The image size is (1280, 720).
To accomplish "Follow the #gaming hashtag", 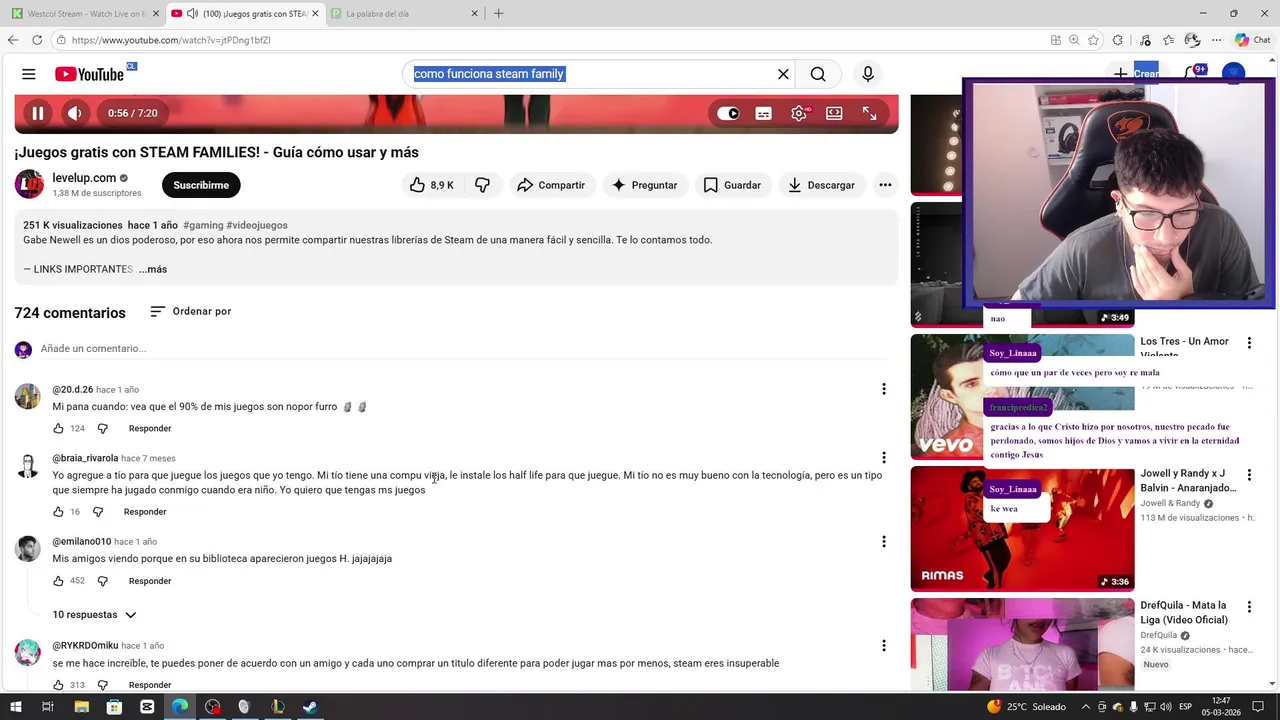I will [x=203, y=225].
